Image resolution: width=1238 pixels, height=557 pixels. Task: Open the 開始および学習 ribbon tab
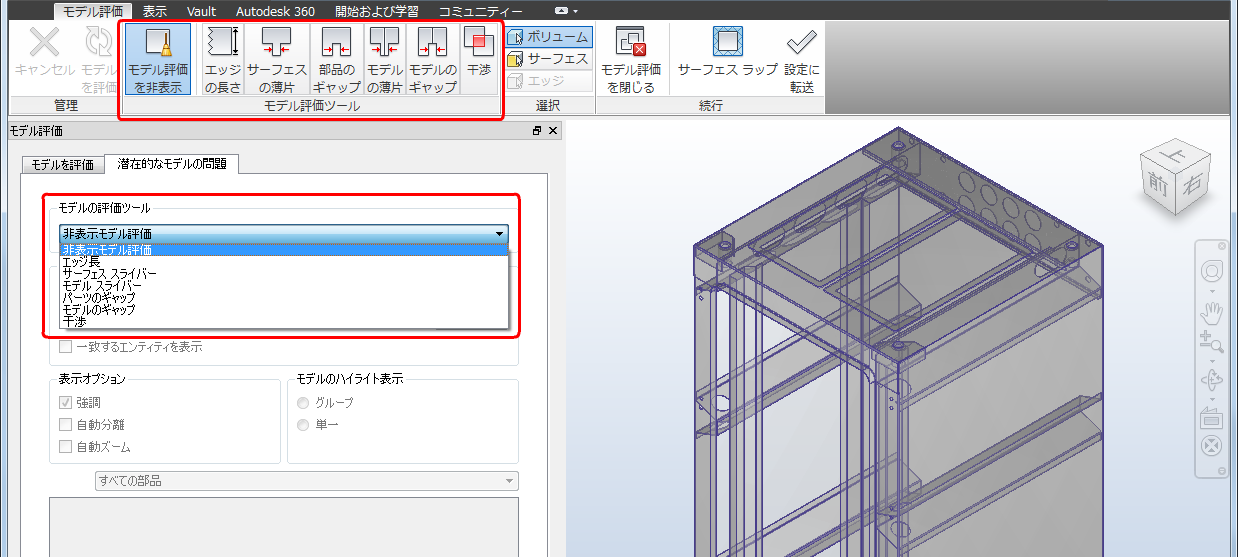tap(375, 11)
